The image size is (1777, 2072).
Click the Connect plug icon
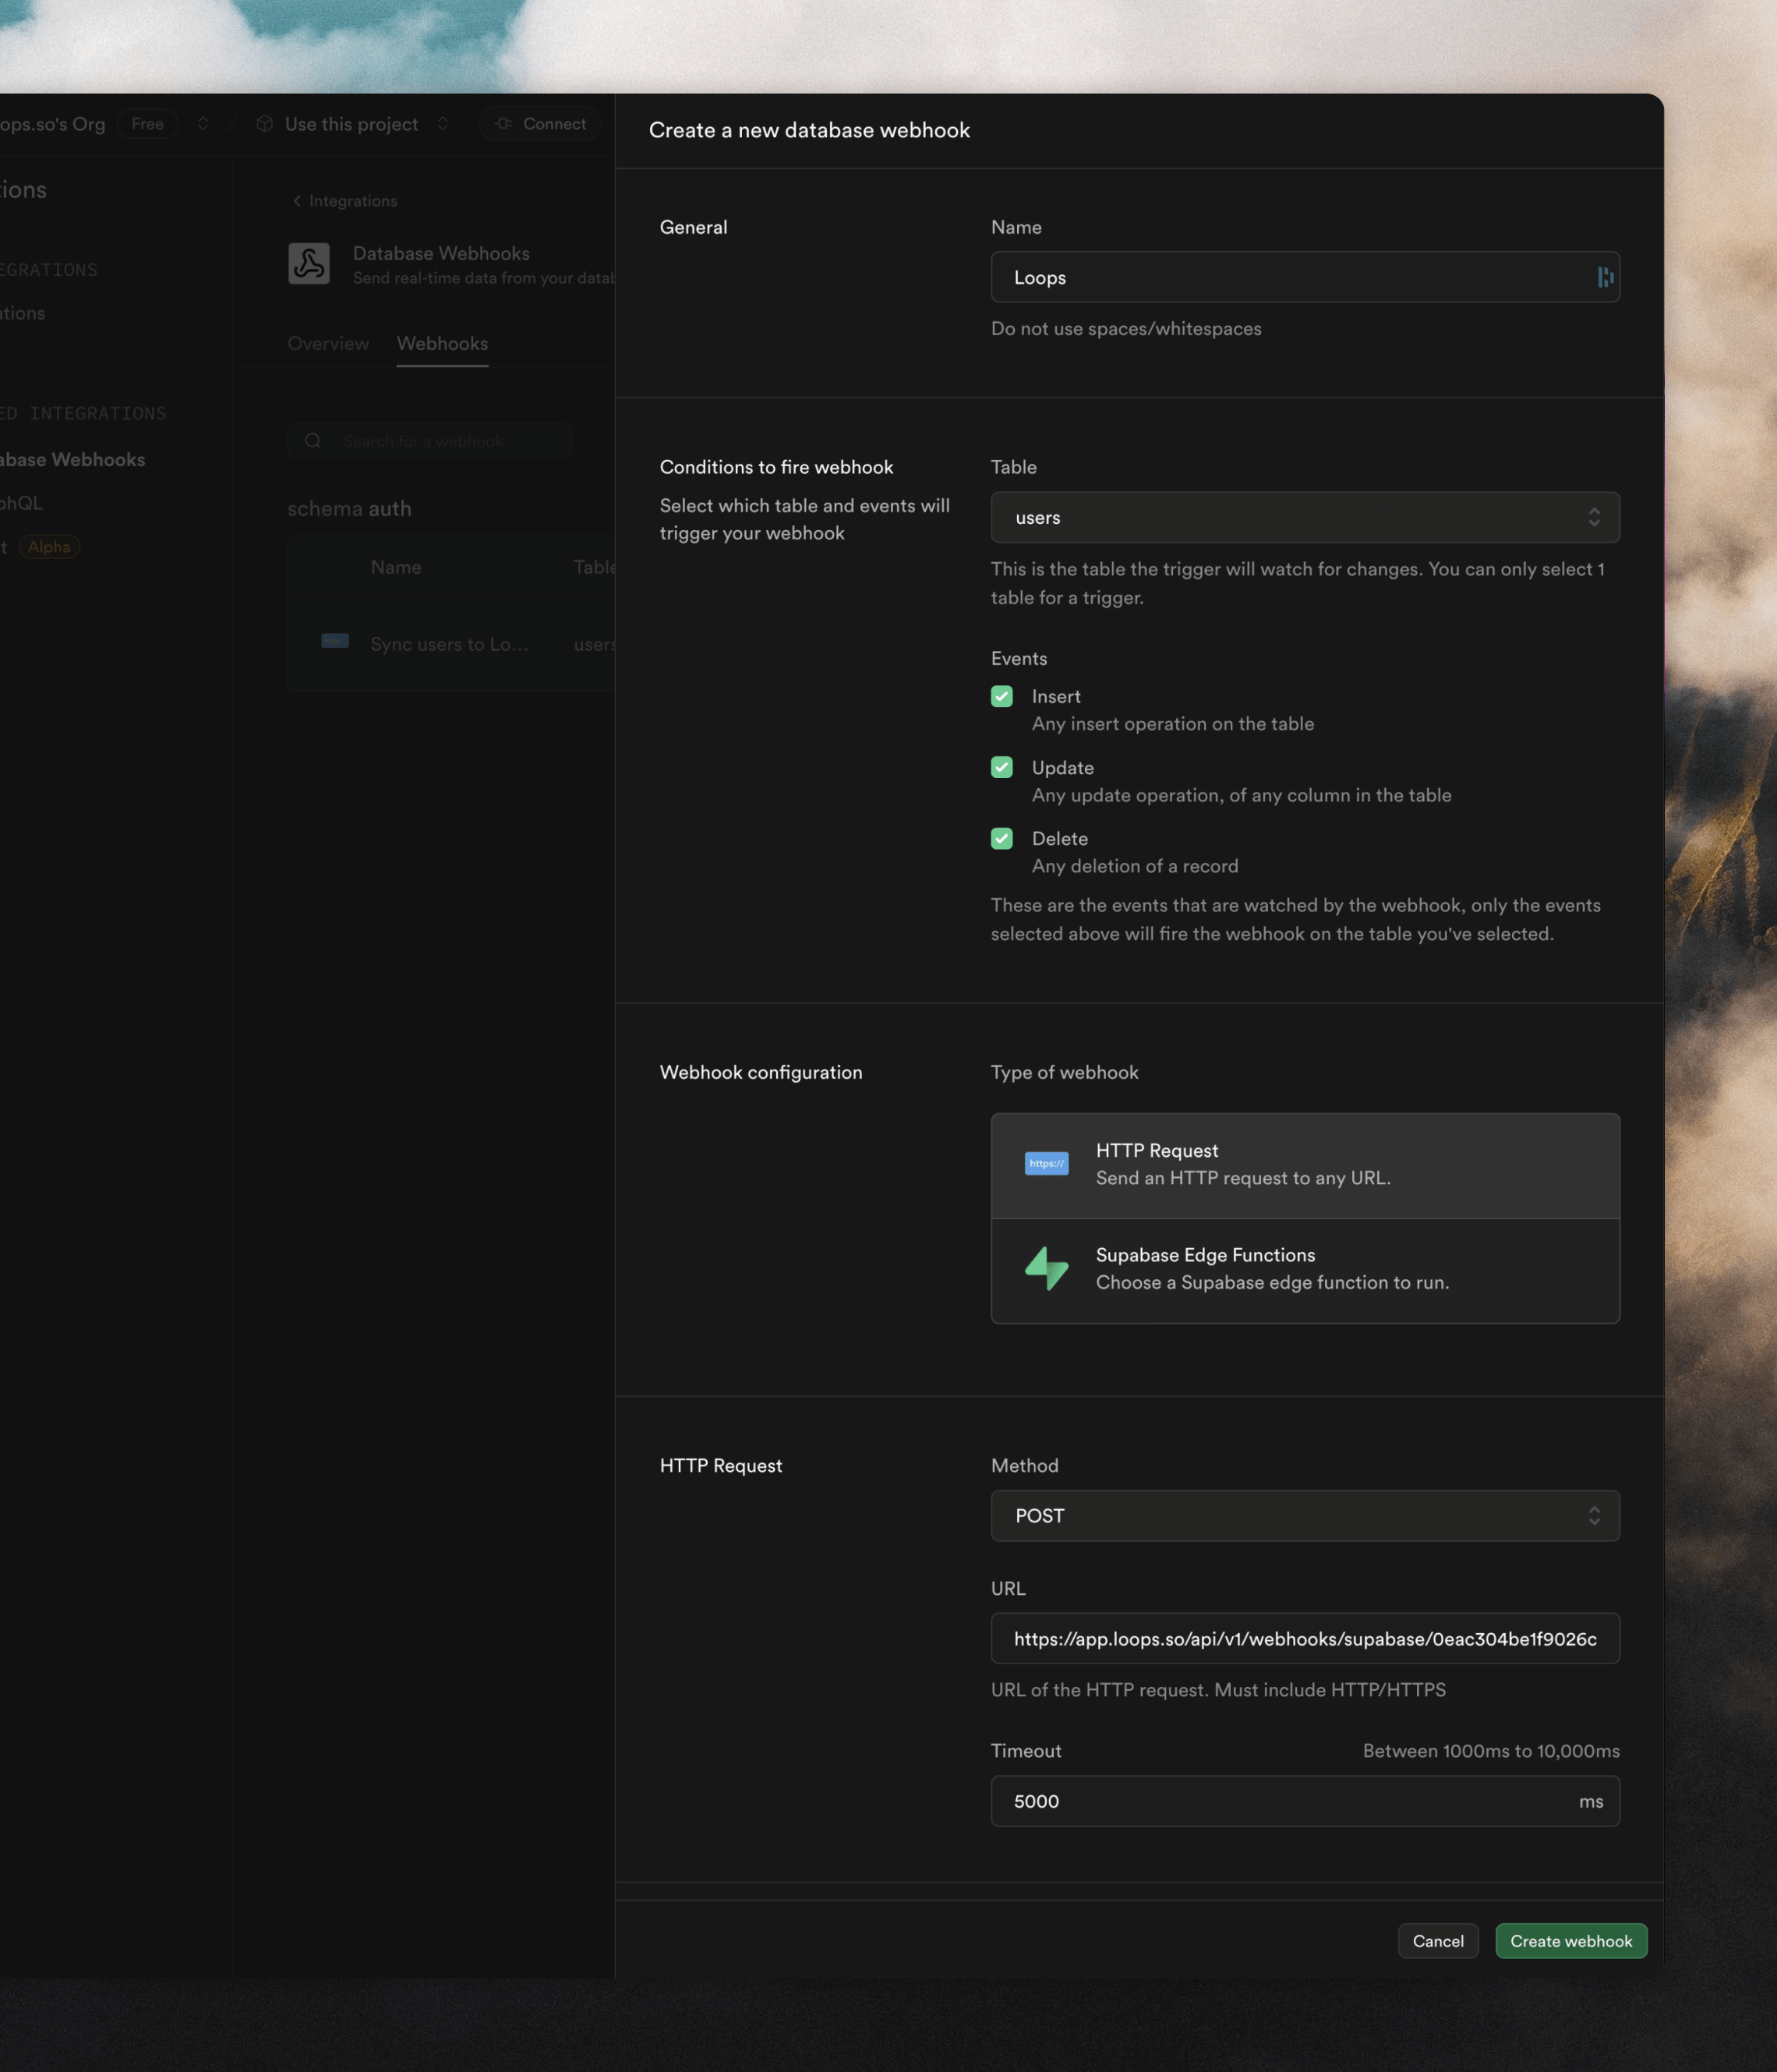click(504, 124)
